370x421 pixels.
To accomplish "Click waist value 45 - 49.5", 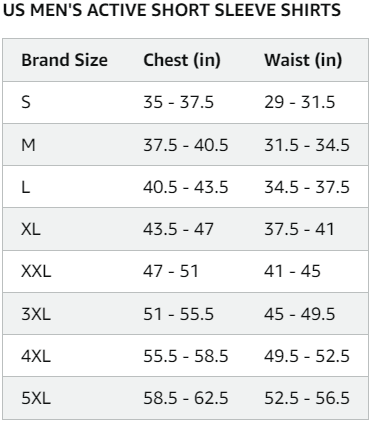I will pos(300,314).
